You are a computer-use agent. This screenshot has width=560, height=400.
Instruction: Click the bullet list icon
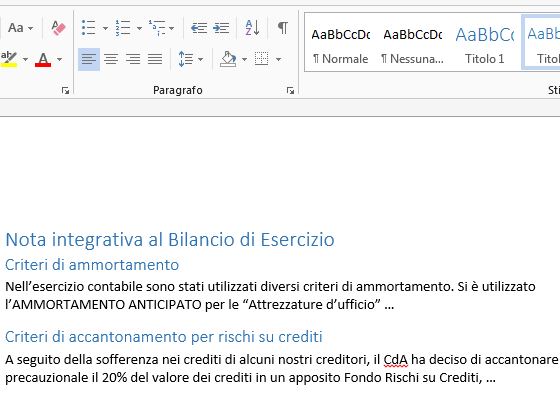(89, 28)
